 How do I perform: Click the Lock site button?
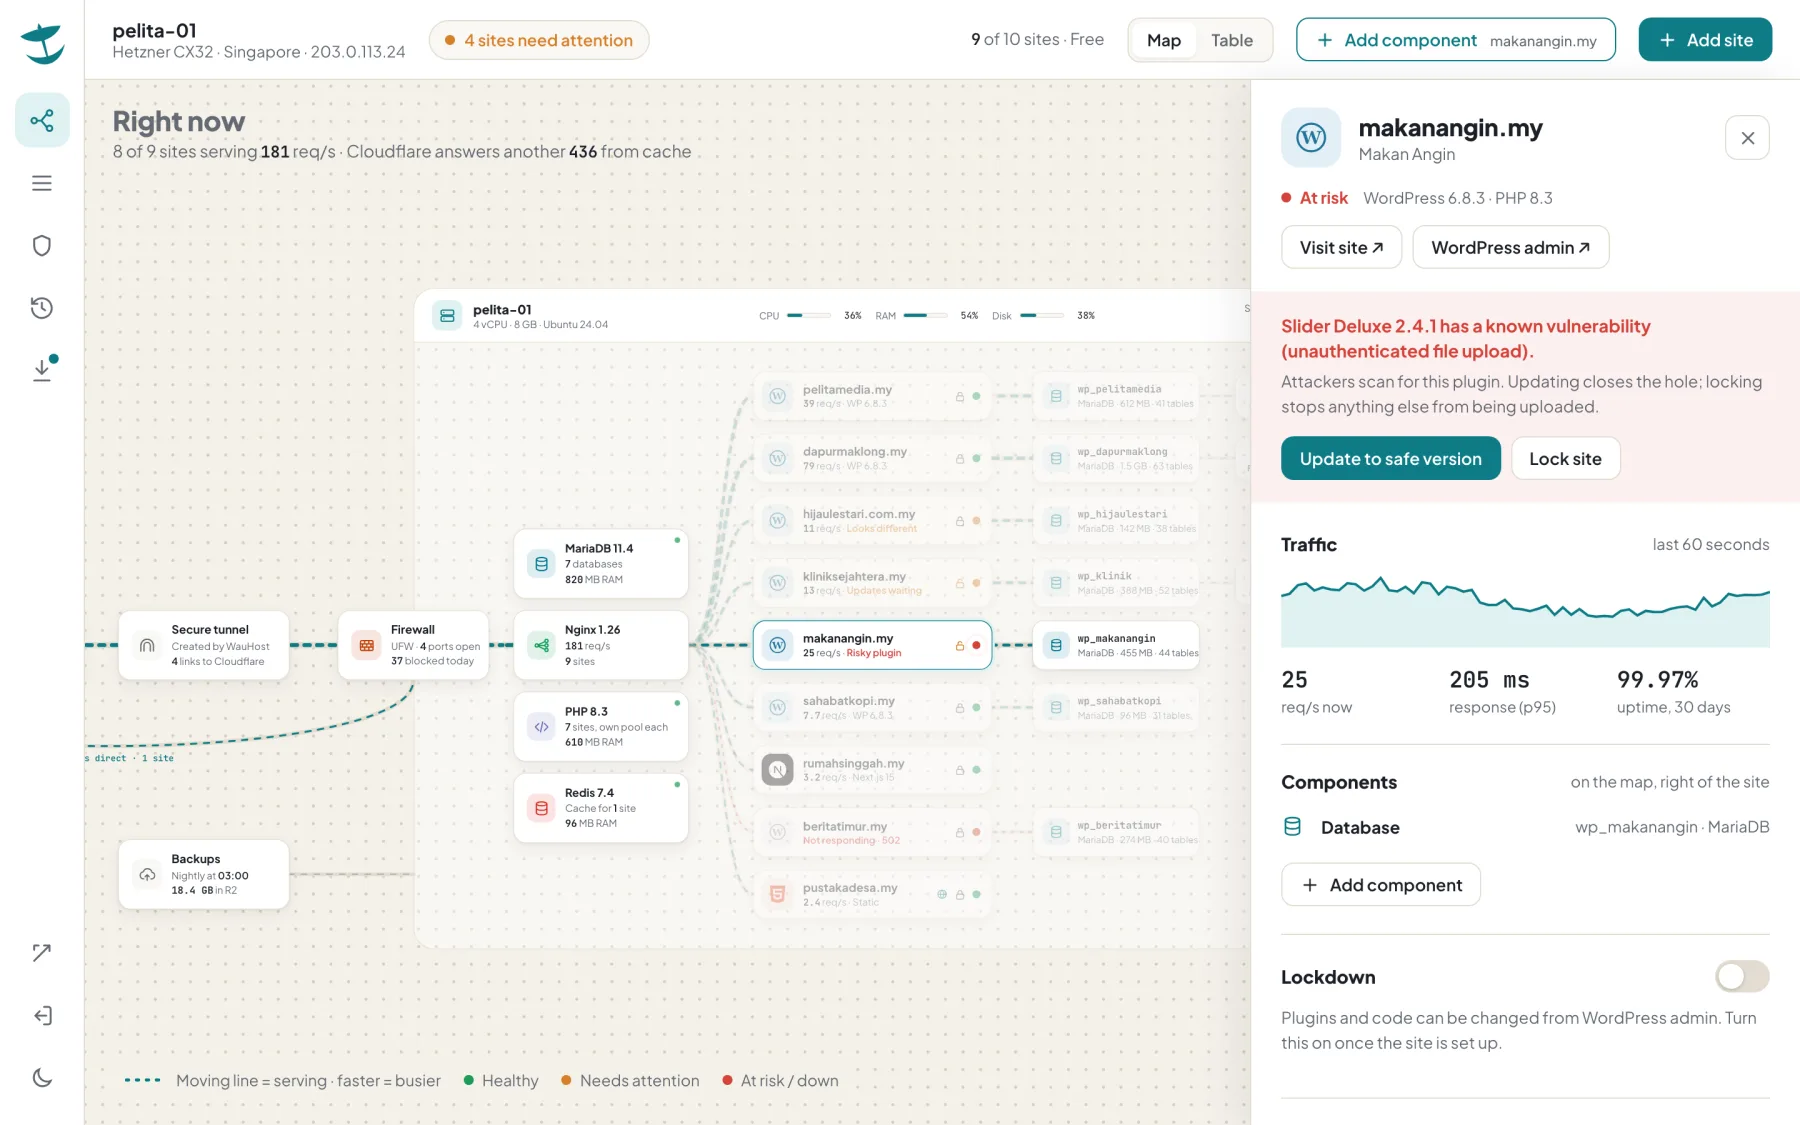1565,459
